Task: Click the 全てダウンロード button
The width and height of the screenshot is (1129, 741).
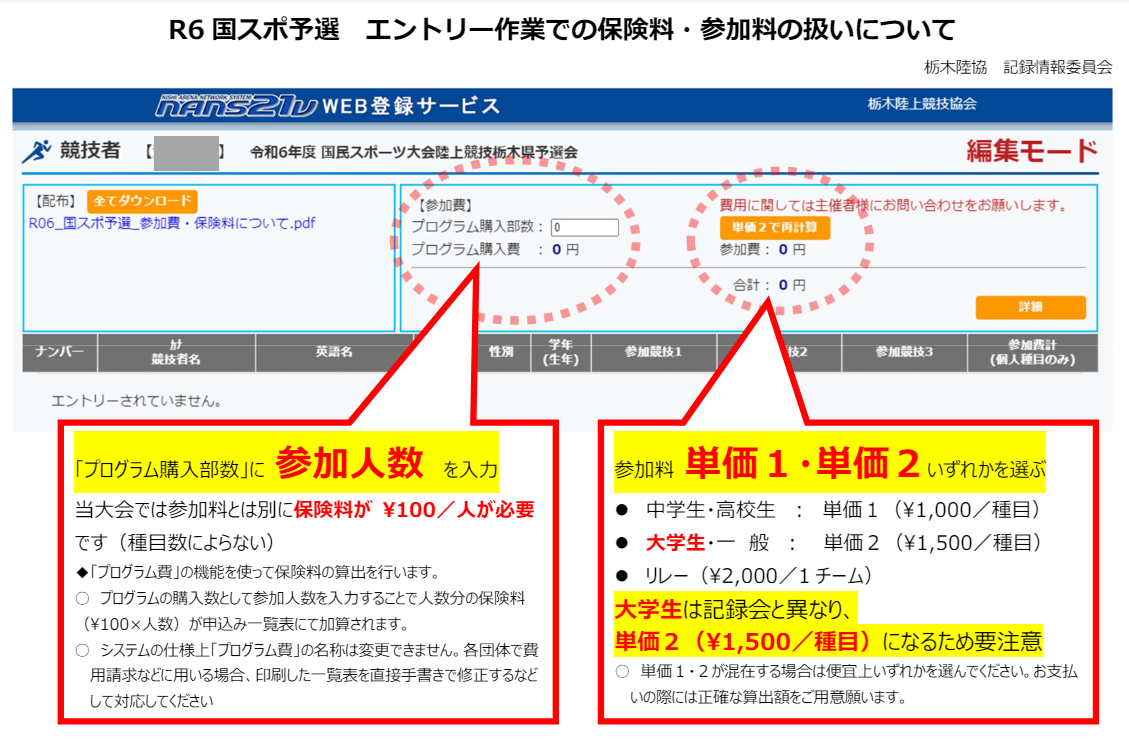Action: tap(142, 201)
